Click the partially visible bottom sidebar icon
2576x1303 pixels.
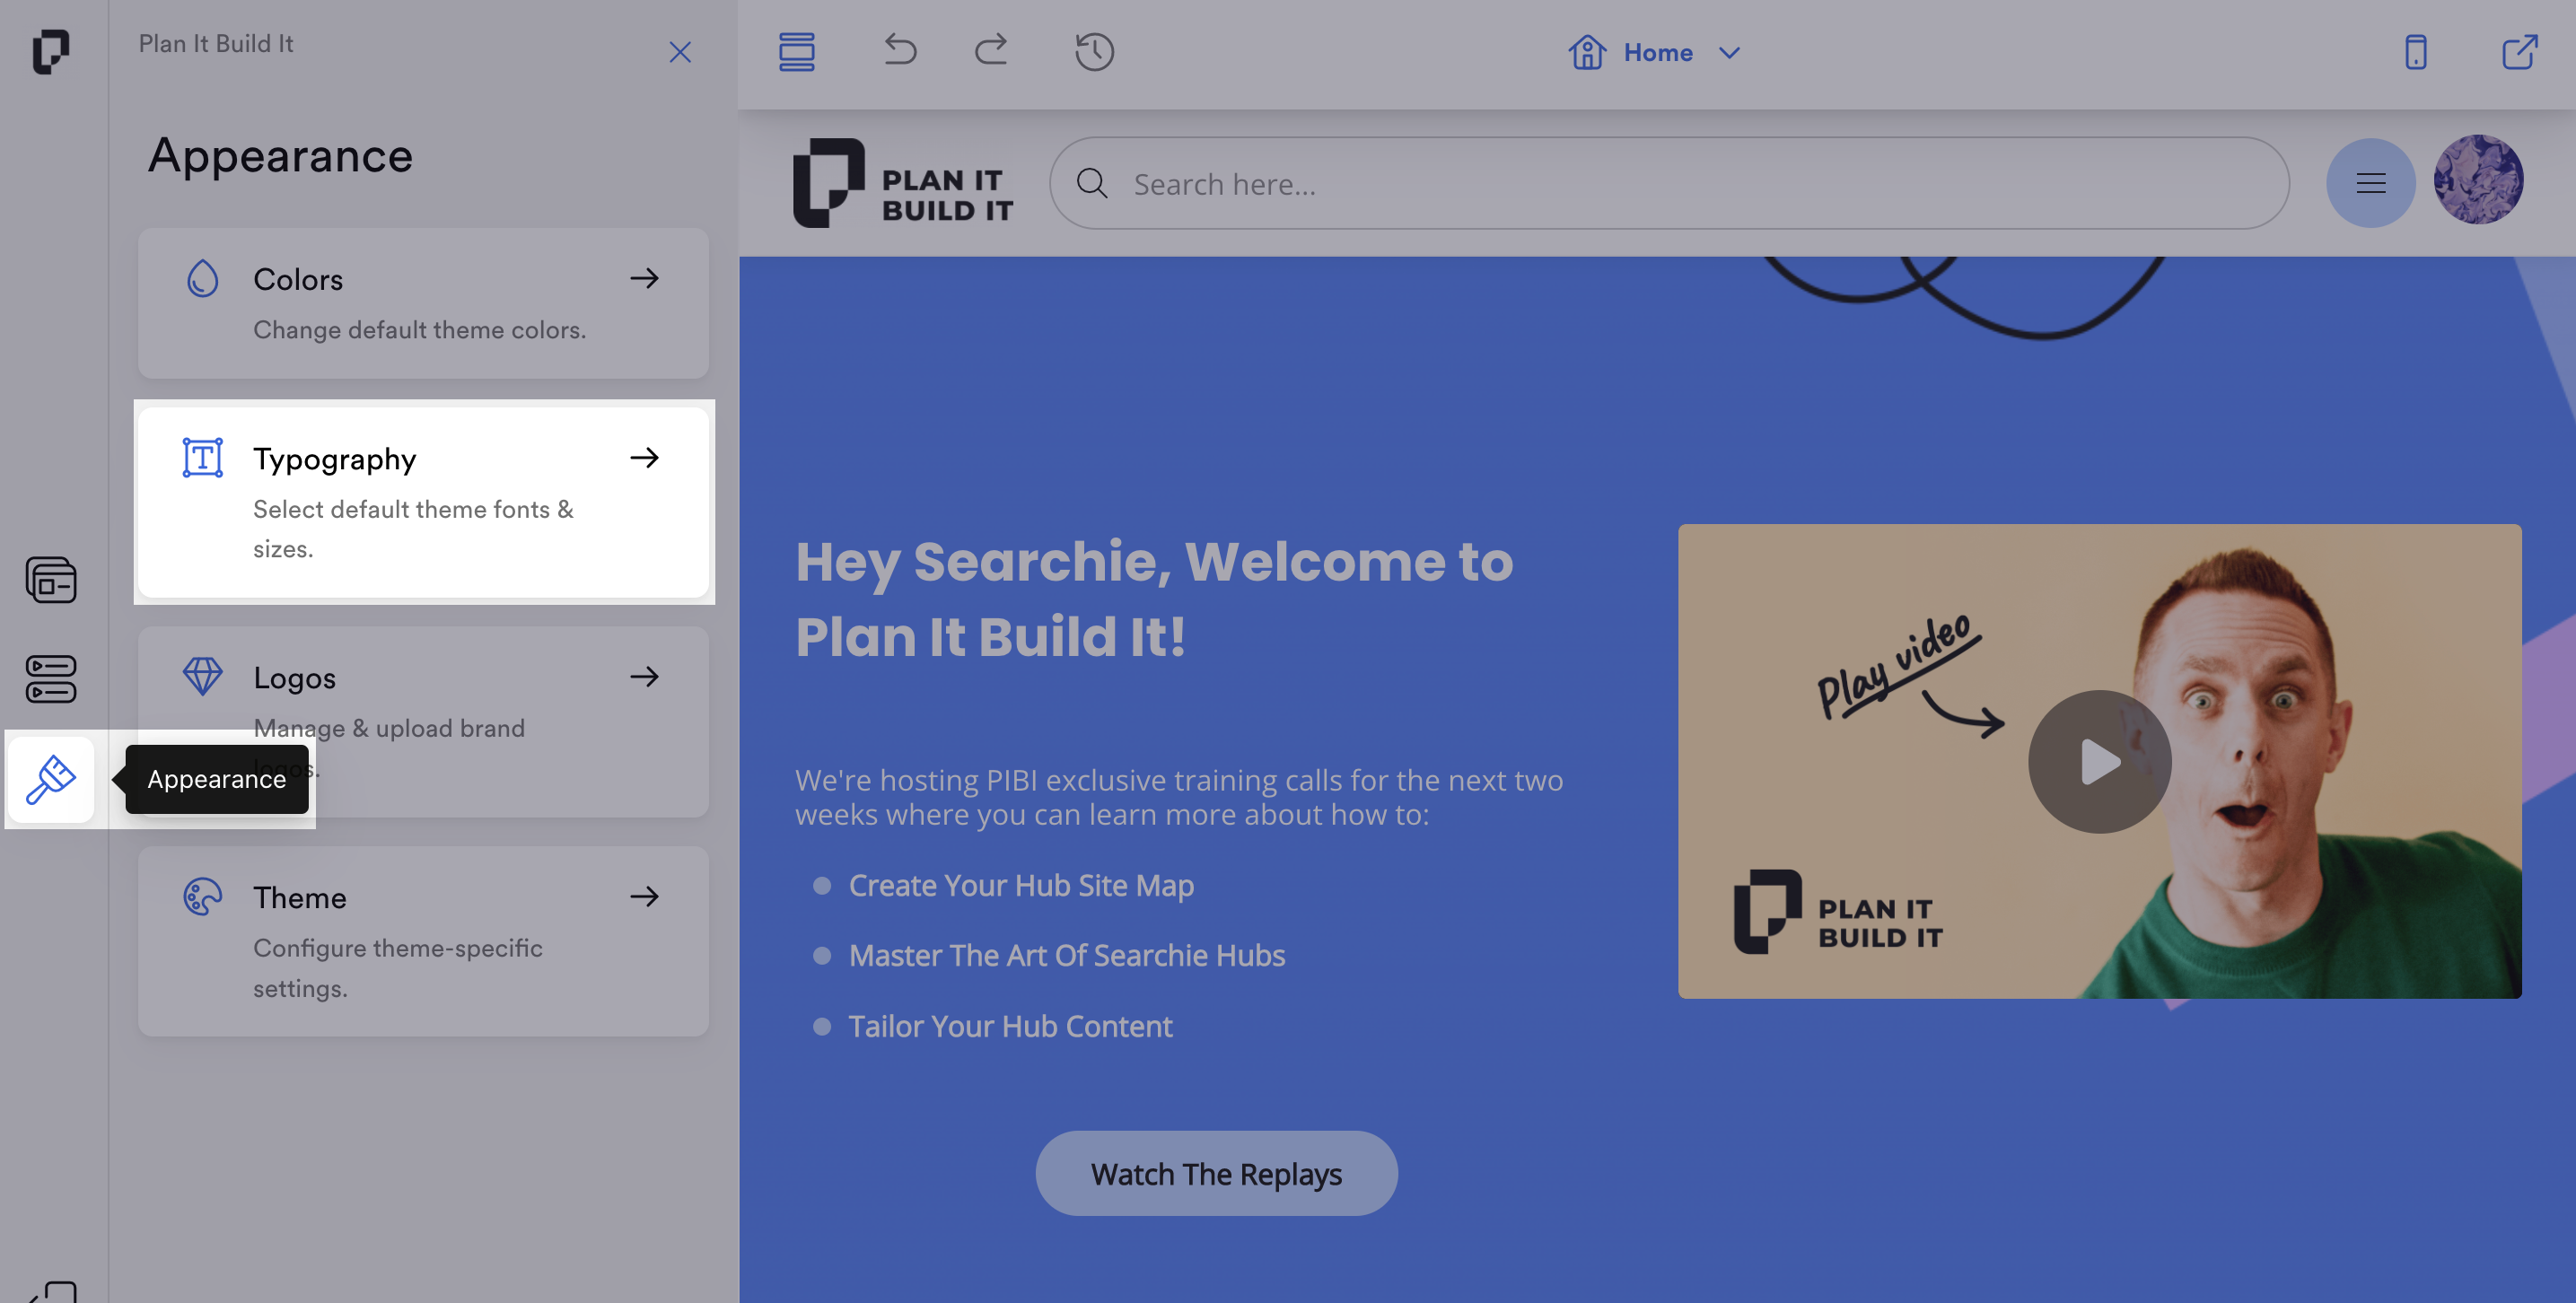pyautogui.click(x=52, y=1291)
